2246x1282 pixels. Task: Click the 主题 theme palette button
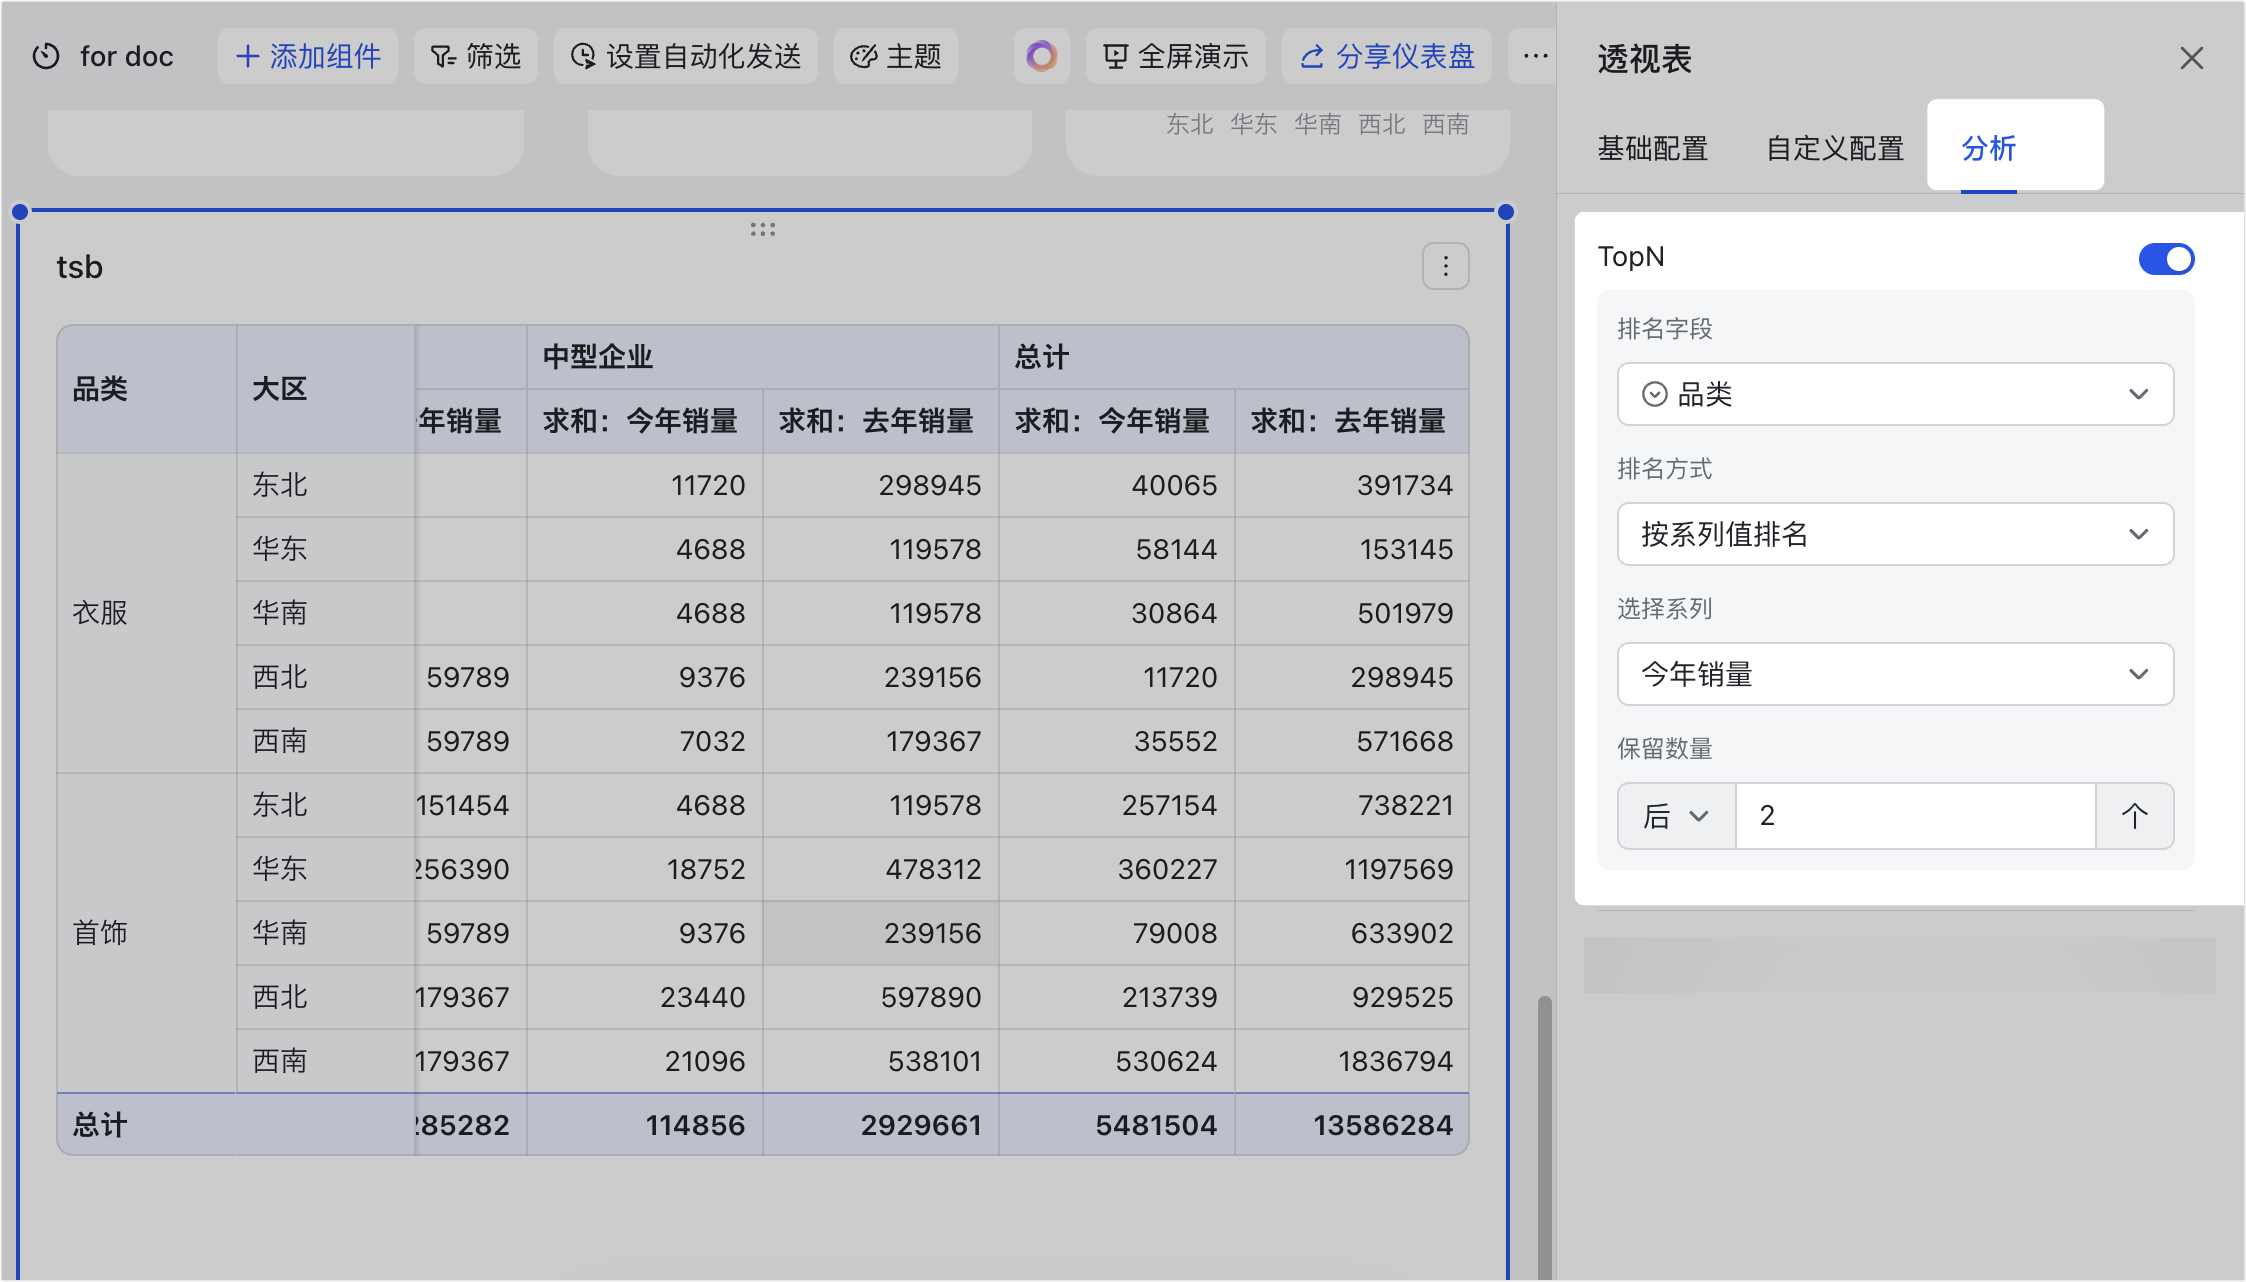(896, 56)
